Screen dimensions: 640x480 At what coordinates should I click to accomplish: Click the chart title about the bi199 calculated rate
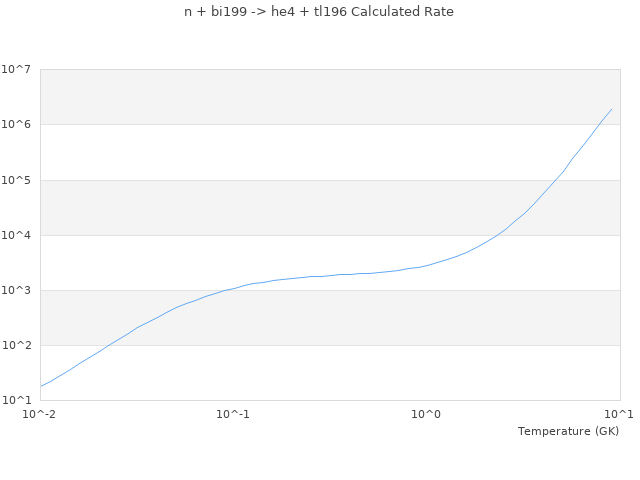pyautogui.click(x=319, y=12)
